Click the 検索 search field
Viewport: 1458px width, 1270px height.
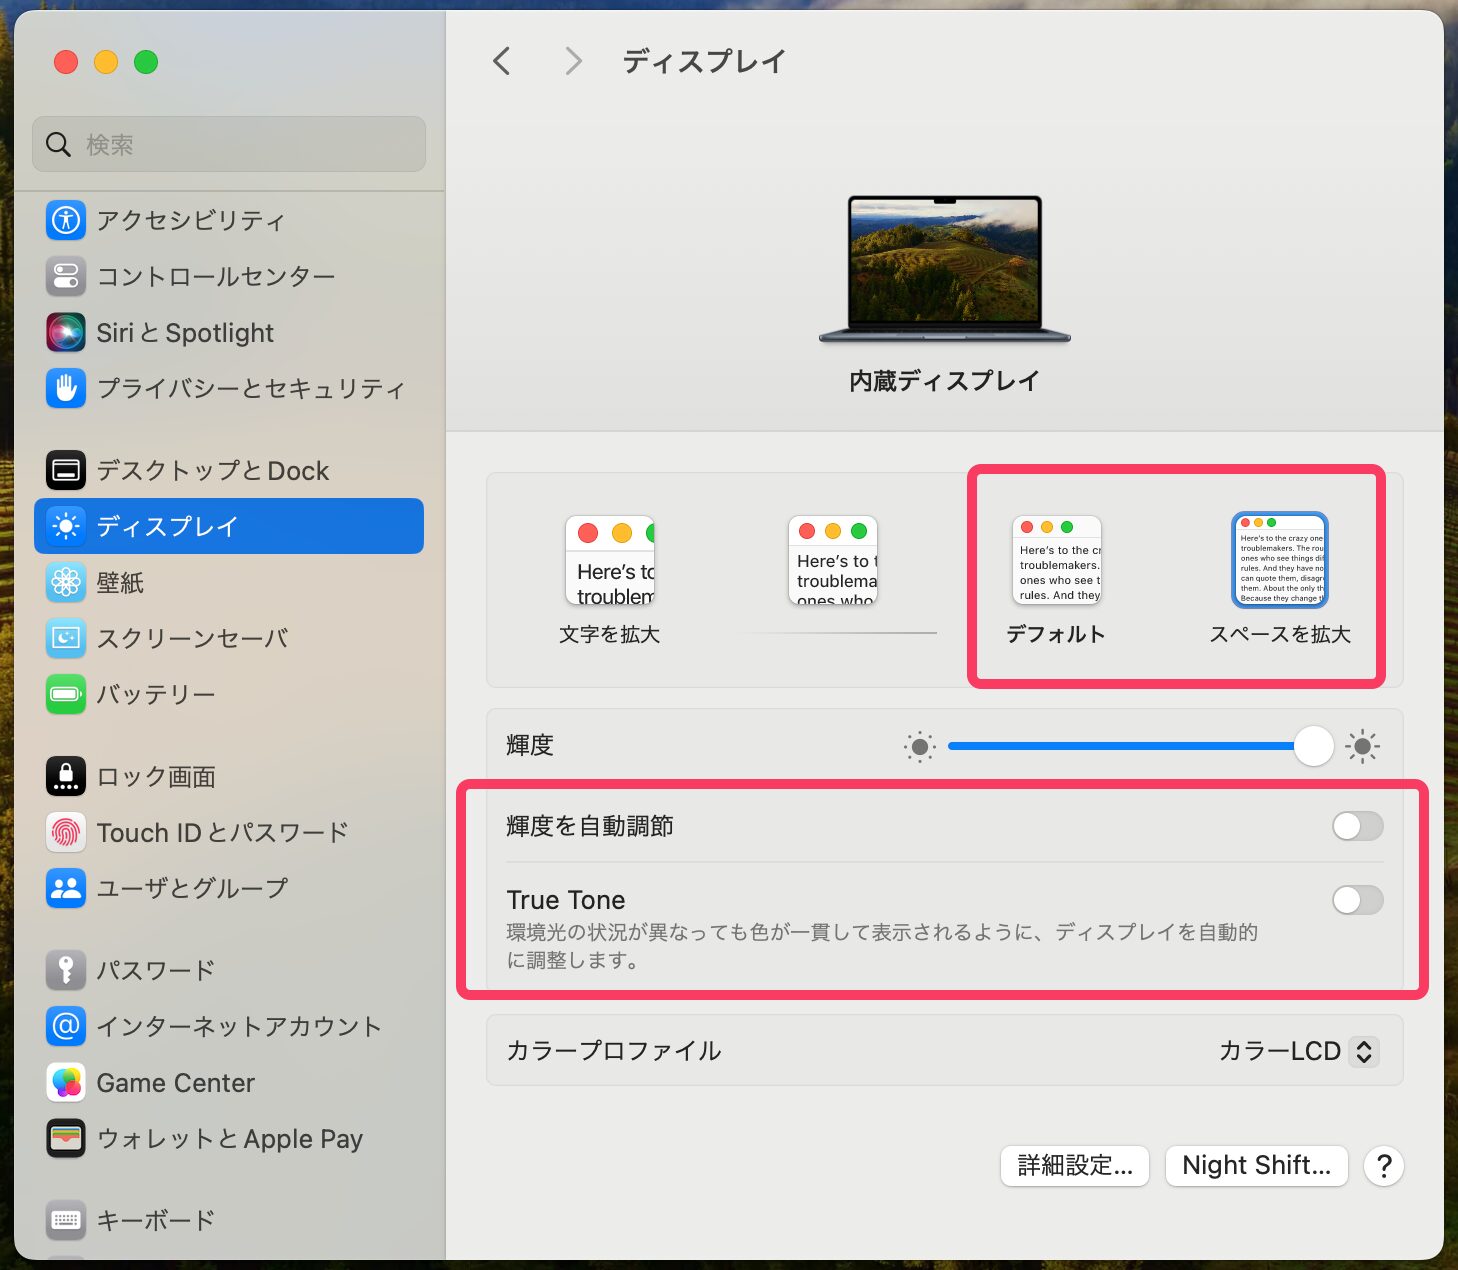230,145
